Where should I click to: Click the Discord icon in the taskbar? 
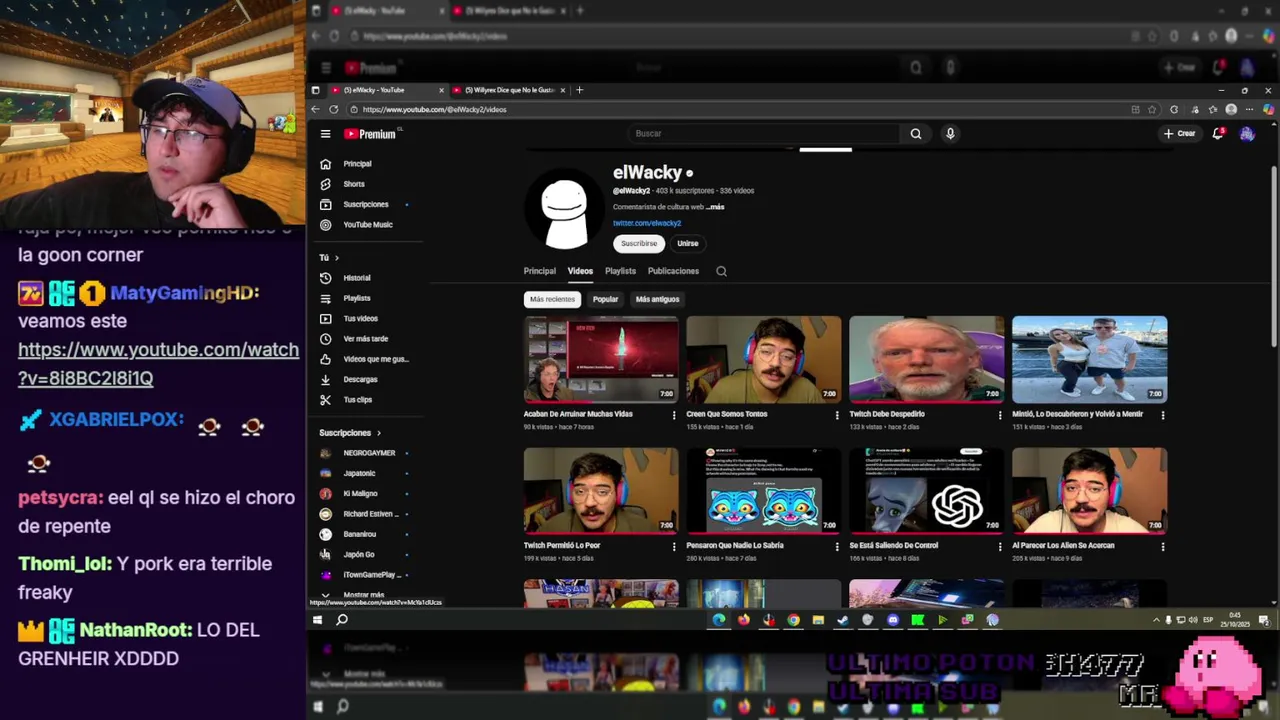892,620
